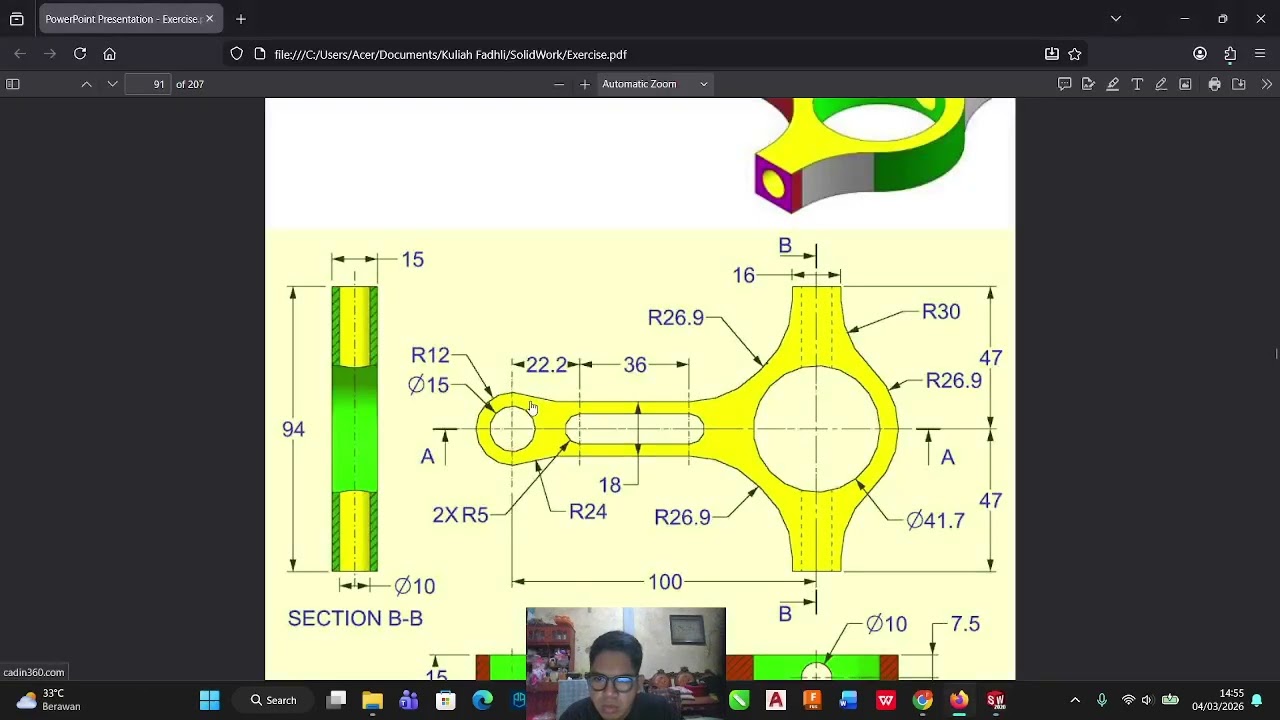Save the PDF file
Screen dimensions: 1280x720
click(1239, 84)
